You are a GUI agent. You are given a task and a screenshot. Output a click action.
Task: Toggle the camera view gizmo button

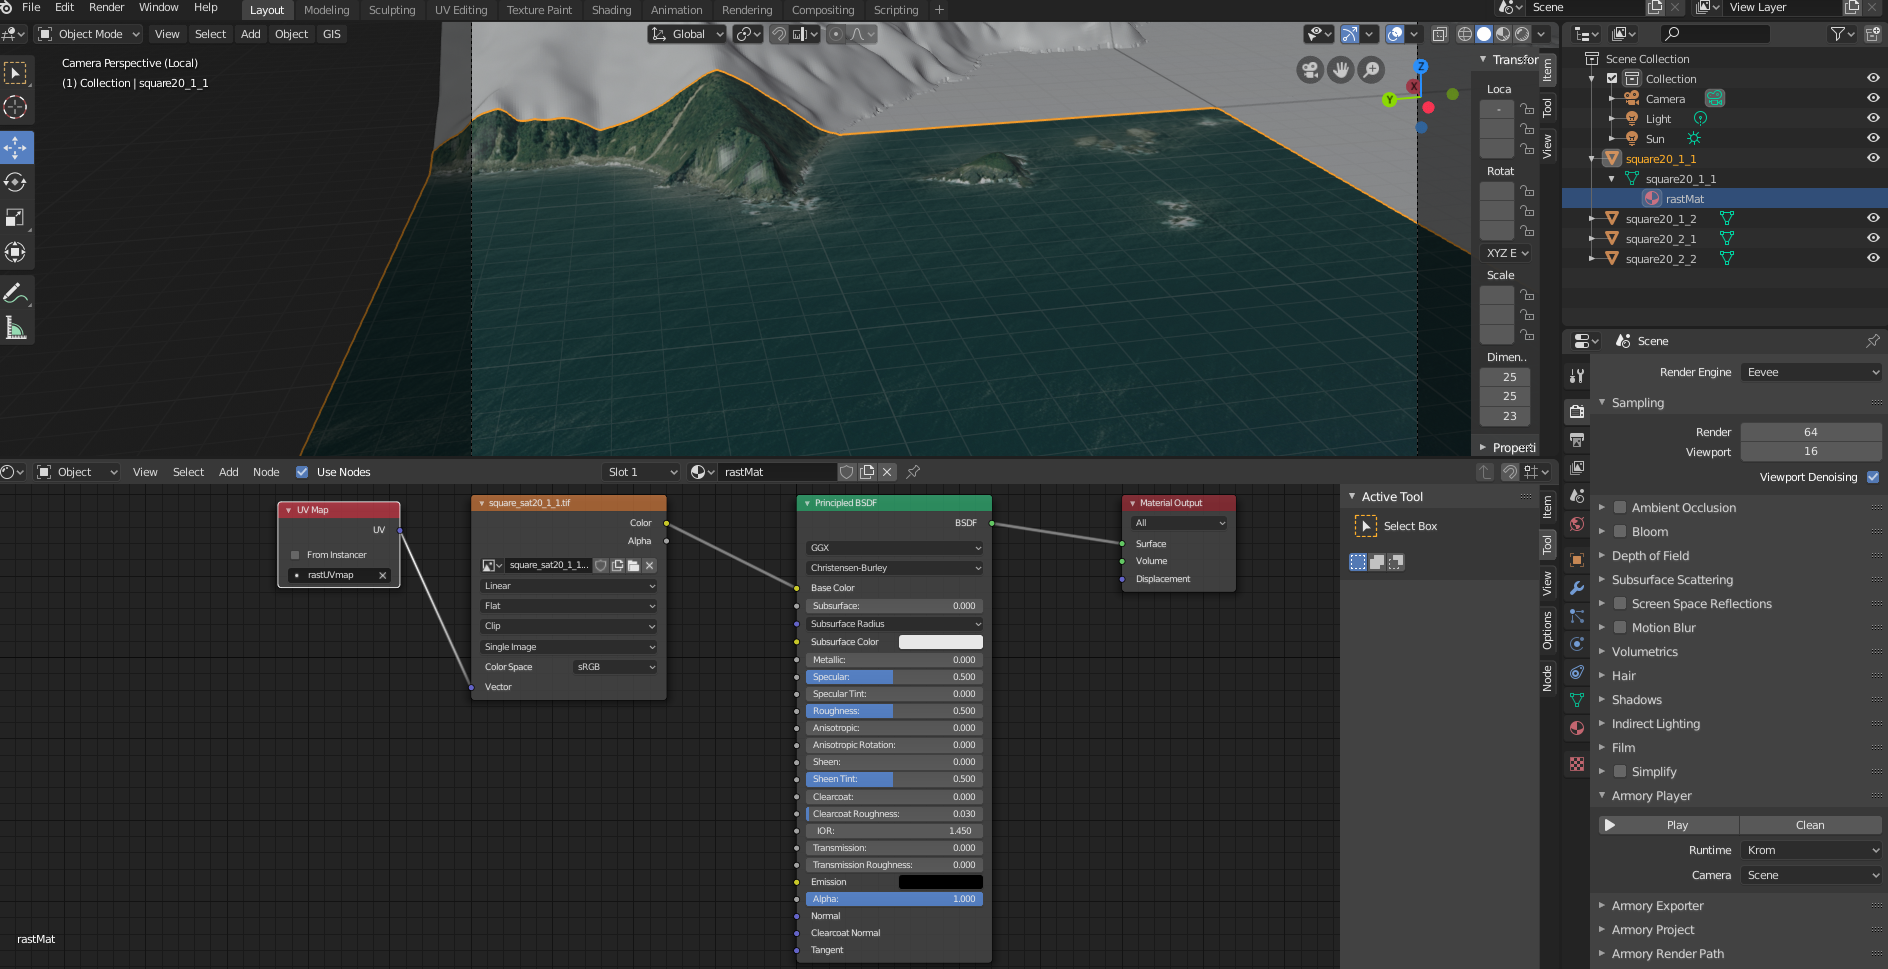tap(1310, 70)
